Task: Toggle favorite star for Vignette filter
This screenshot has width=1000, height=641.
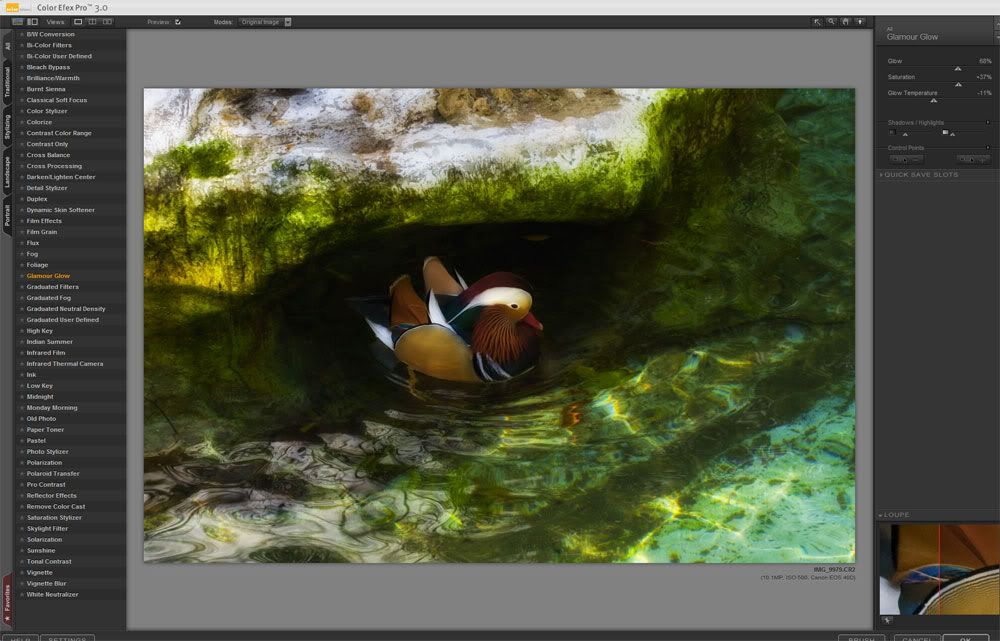Action: tap(21, 573)
